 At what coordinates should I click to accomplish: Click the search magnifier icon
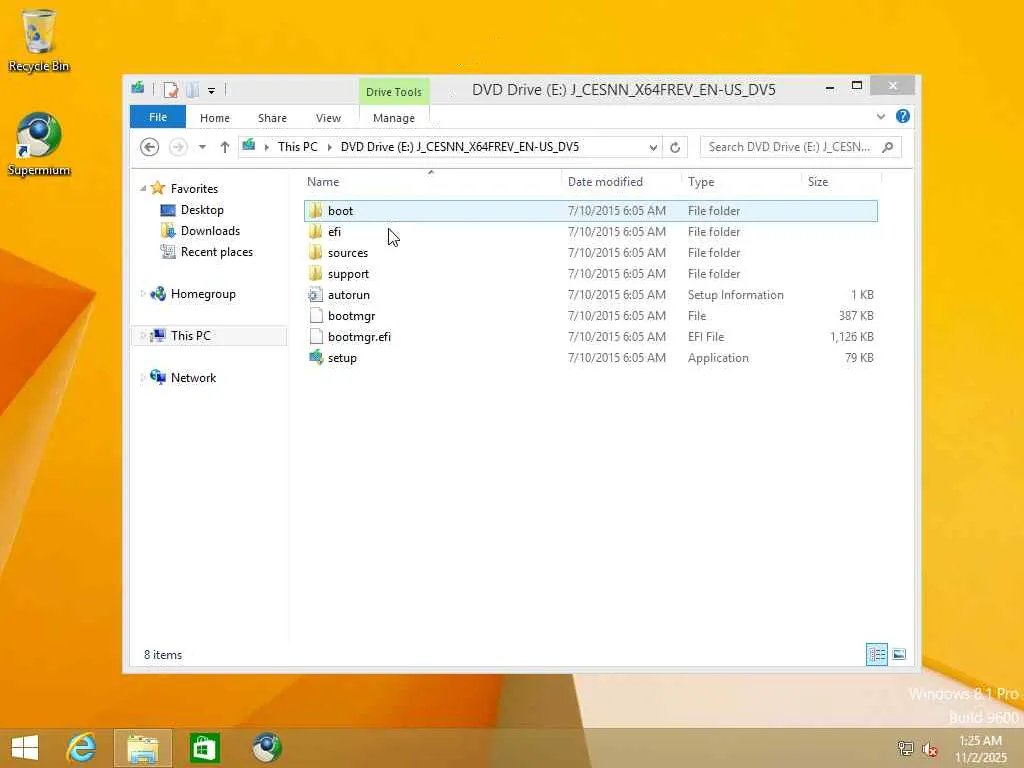coord(888,147)
